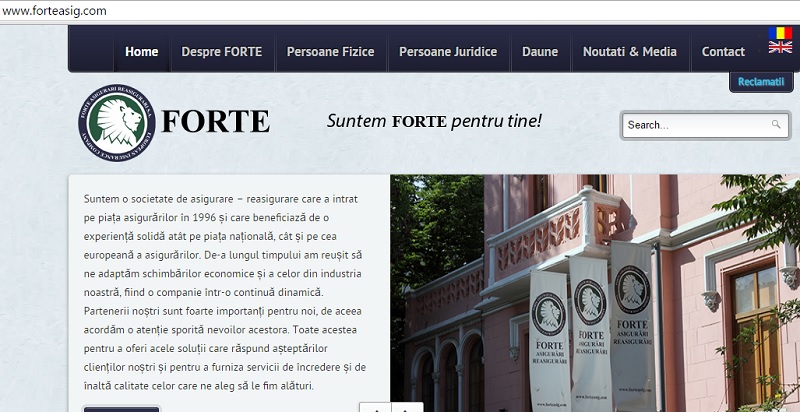Open the Persoane Fizice menu
The image size is (800, 412).
pos(331,52)
